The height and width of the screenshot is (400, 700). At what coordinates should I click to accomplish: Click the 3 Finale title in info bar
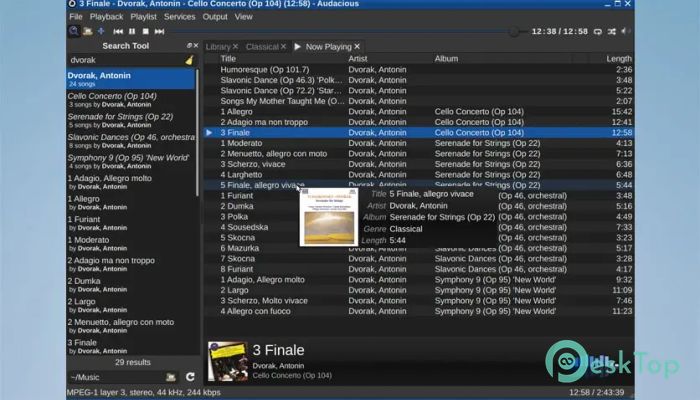(278, 350)
